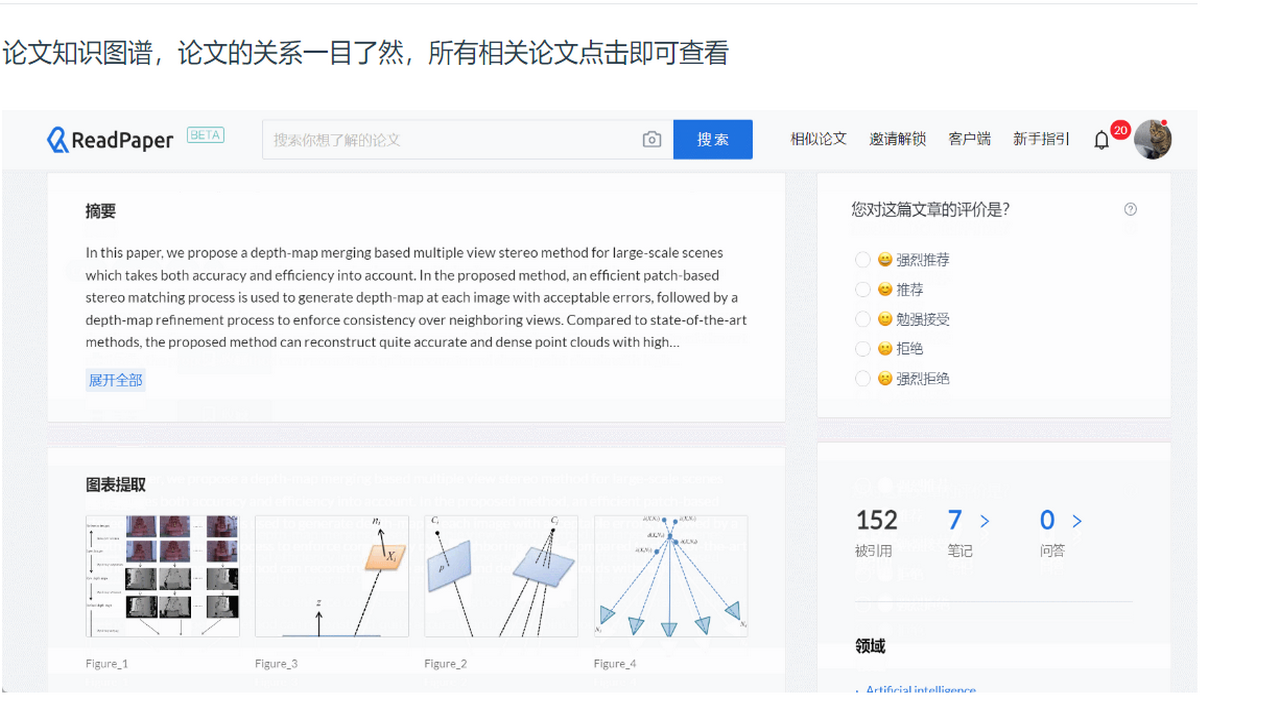Open the Figure_1 thumbnail
Image resolution: width=1280 pixels, height=720 pixels.
(162, 576)
